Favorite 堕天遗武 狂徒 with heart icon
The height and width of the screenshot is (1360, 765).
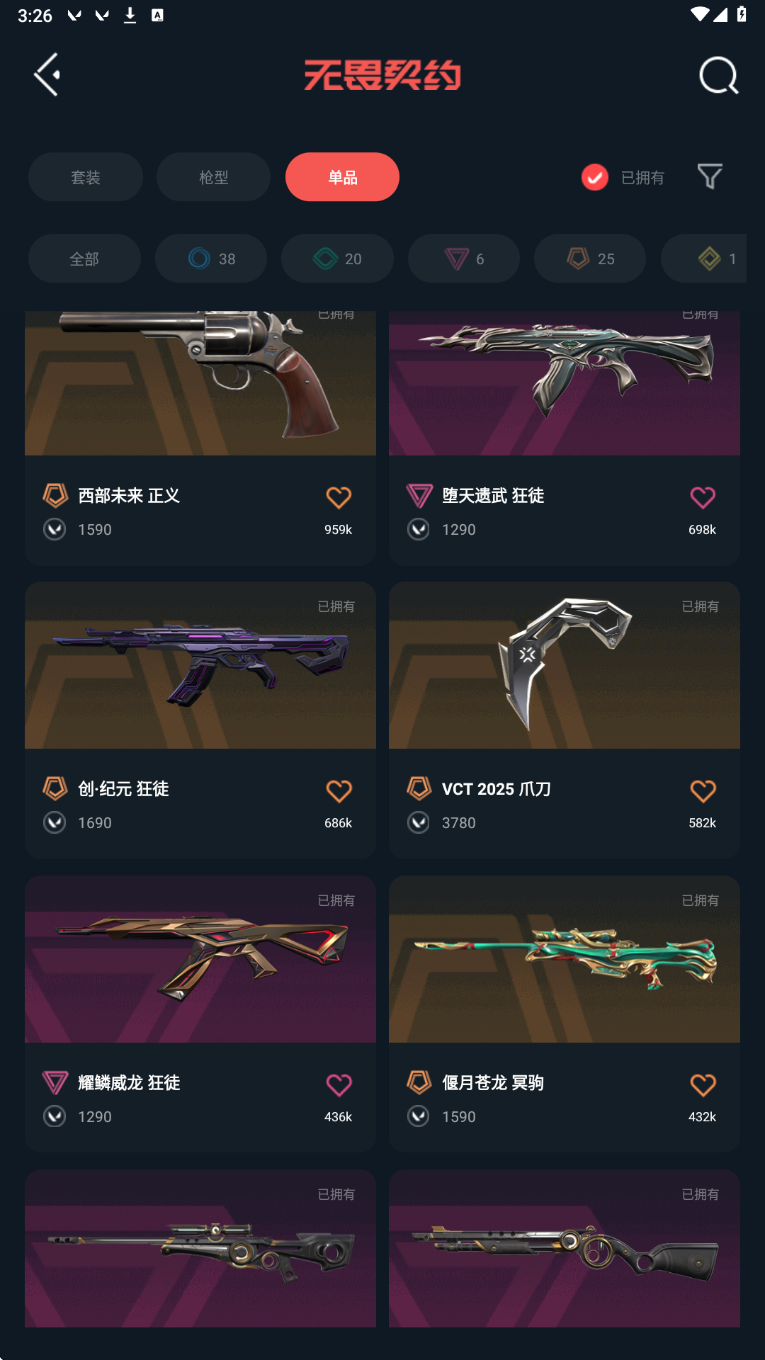pyautogui.click(x=703, y=496)
